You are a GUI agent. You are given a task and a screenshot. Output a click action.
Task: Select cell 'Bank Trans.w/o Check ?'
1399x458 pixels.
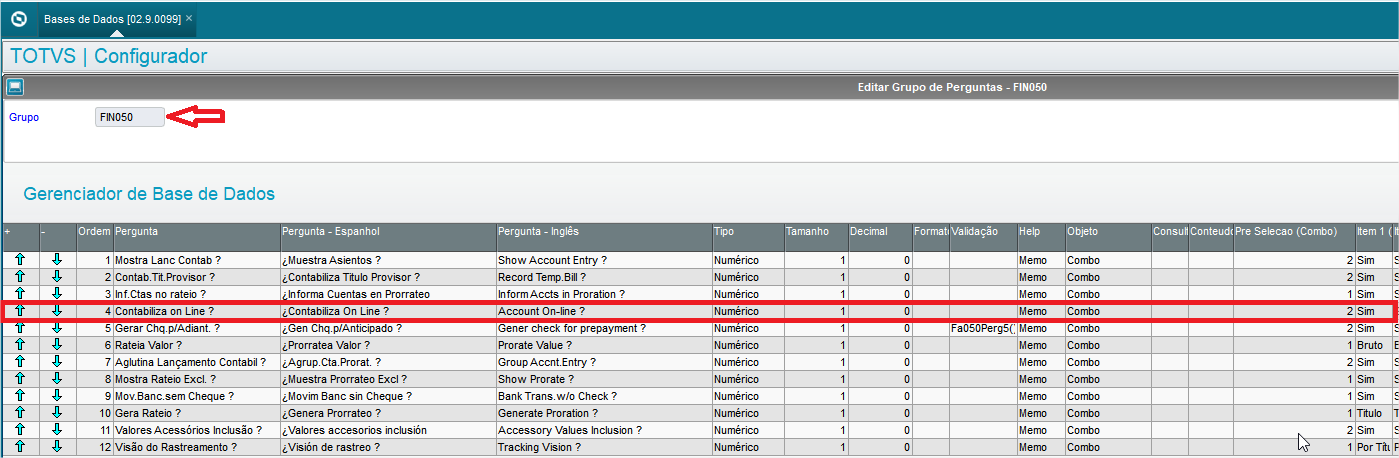604,396
